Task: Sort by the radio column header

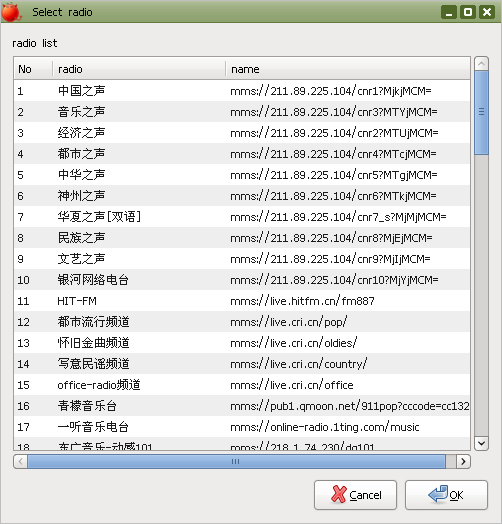Action: click(139, 69)
